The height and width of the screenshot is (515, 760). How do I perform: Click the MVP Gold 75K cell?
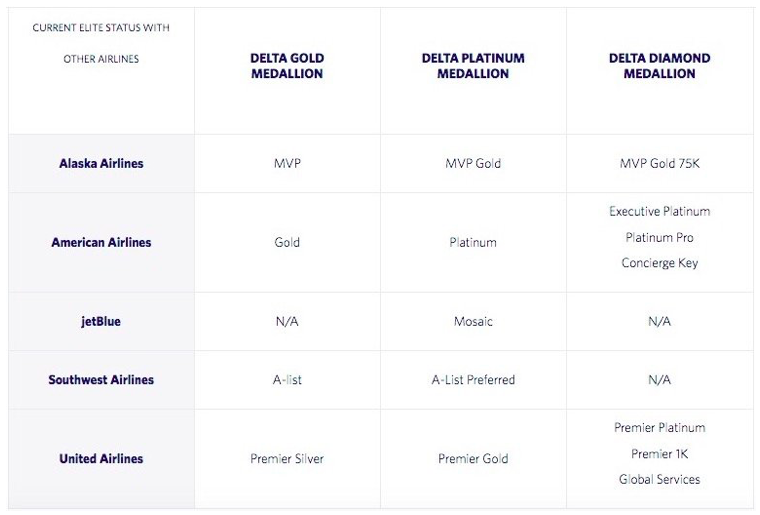pyautogui.click(x=659, y=164)
